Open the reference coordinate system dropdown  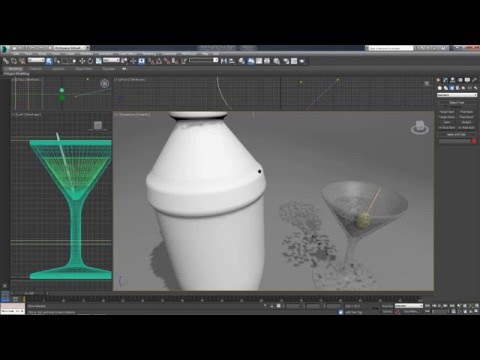[x=111, y=60]
